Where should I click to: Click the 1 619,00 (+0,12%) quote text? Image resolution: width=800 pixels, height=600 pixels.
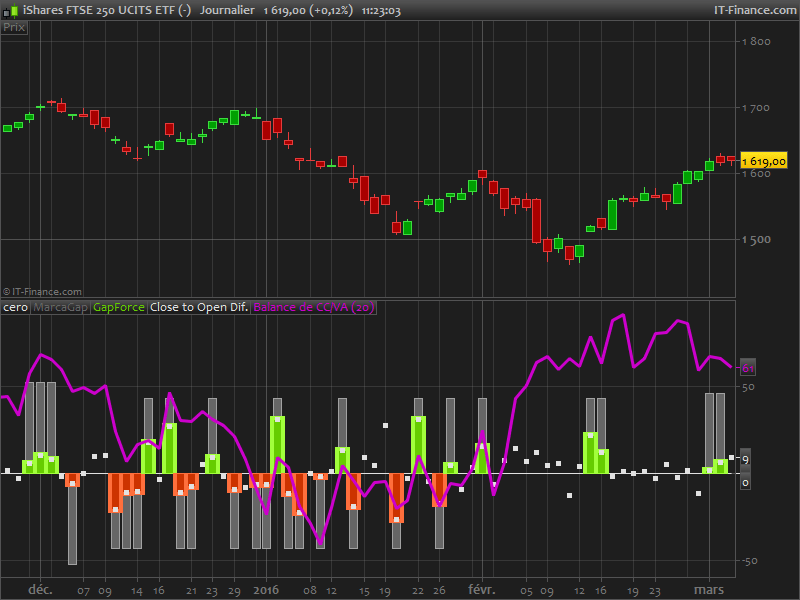(308, 10)
